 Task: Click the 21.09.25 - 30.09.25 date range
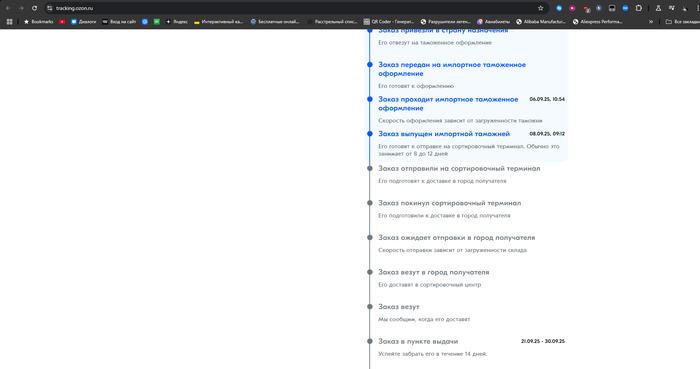[x=543, y=341]
